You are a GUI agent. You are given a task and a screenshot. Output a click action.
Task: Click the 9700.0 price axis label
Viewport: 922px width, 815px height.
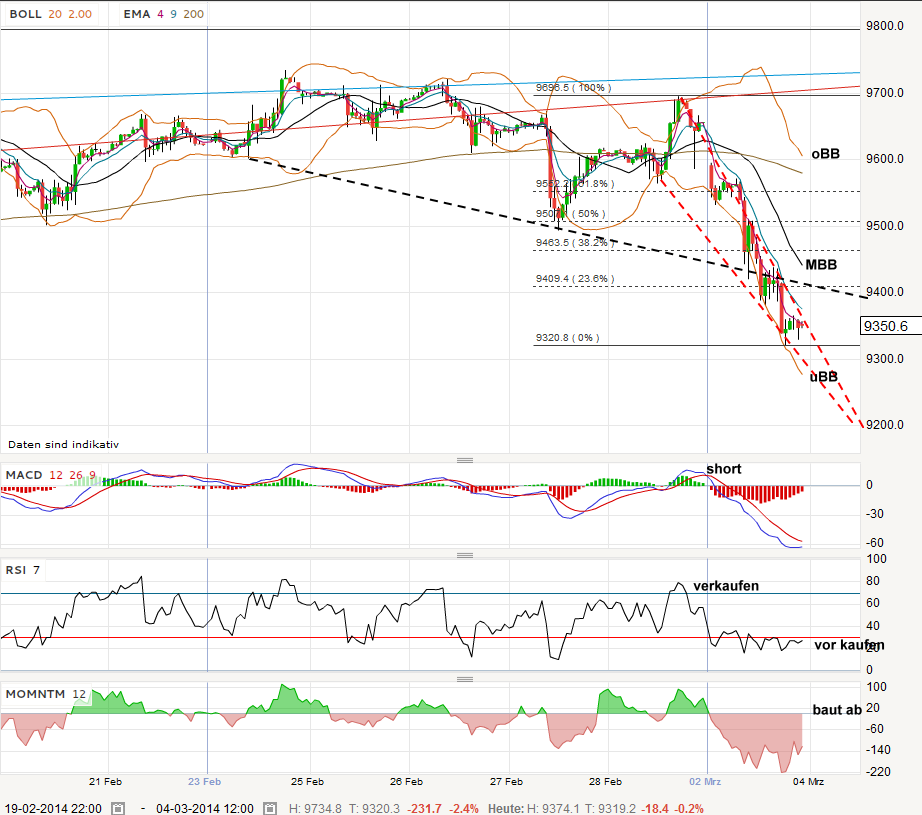[885, 93]
